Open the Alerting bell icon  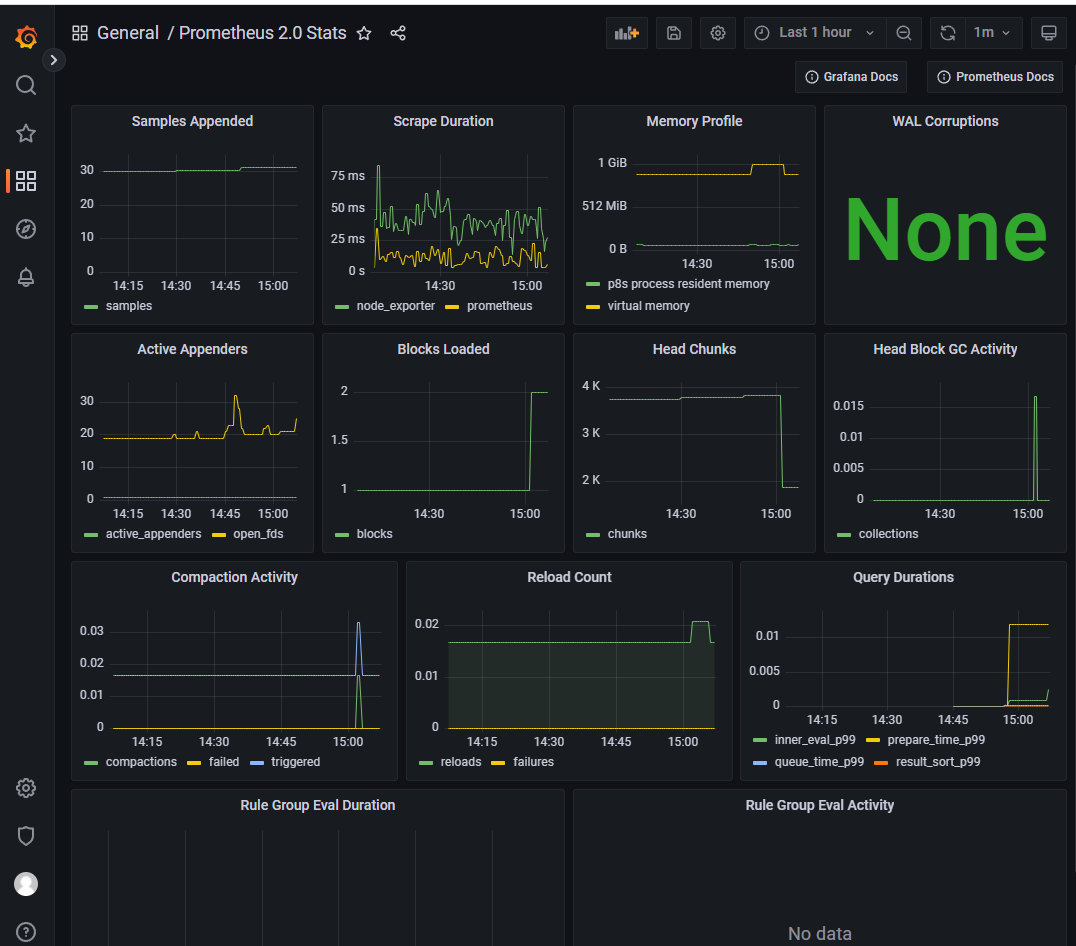coord(26,277)
